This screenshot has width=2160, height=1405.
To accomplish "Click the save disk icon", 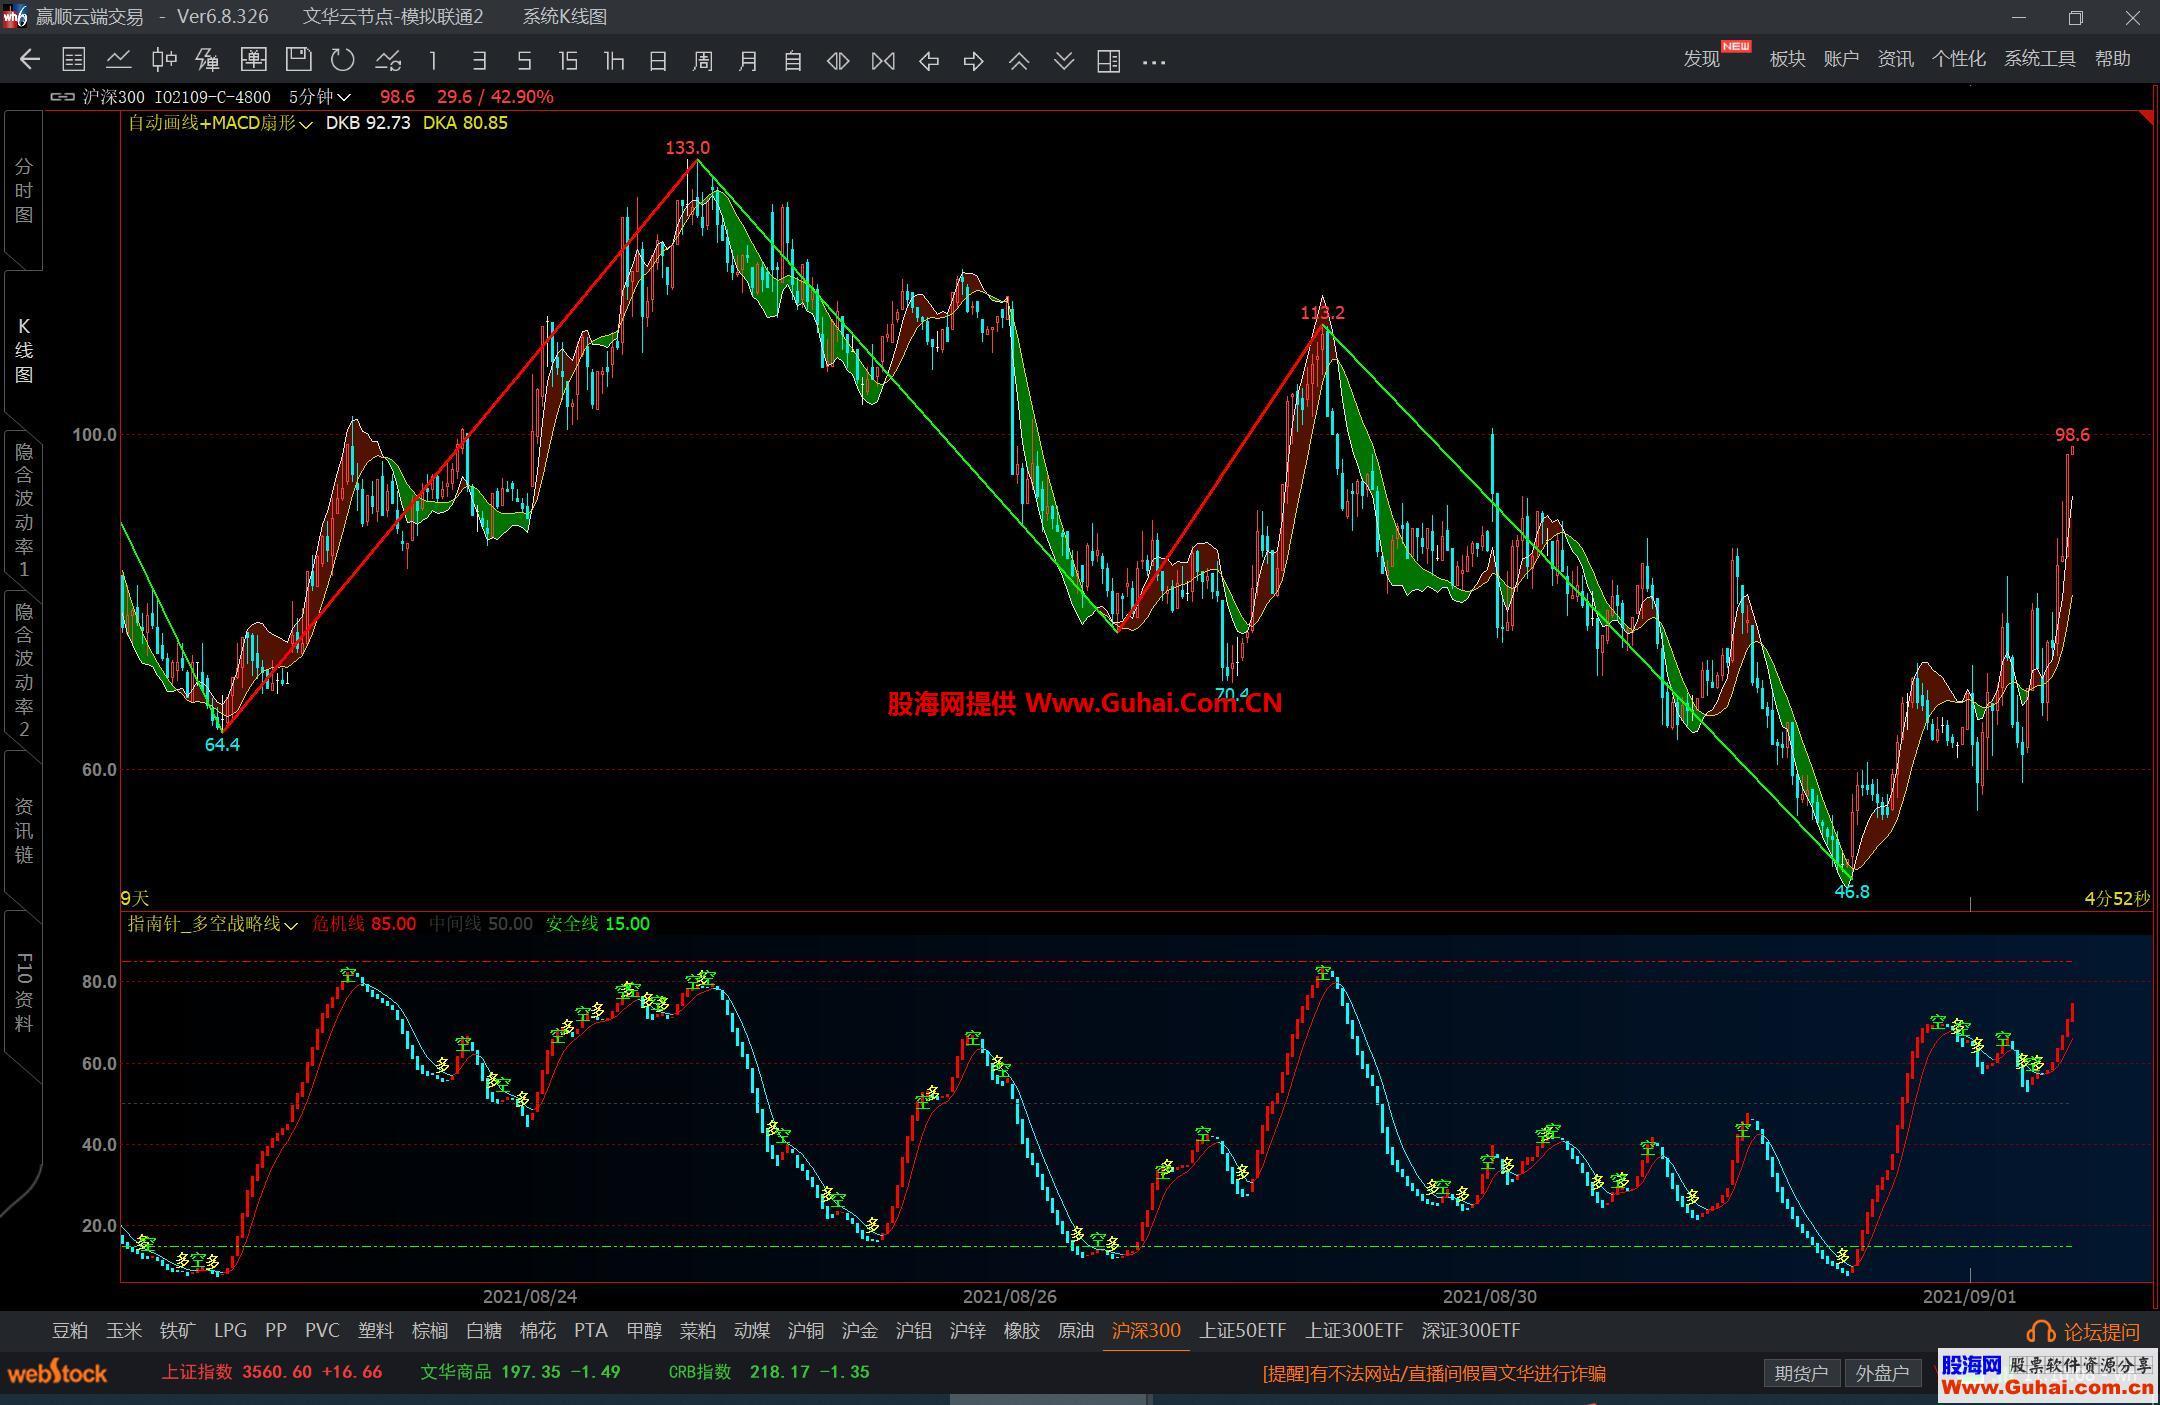I will pos(298,61).
